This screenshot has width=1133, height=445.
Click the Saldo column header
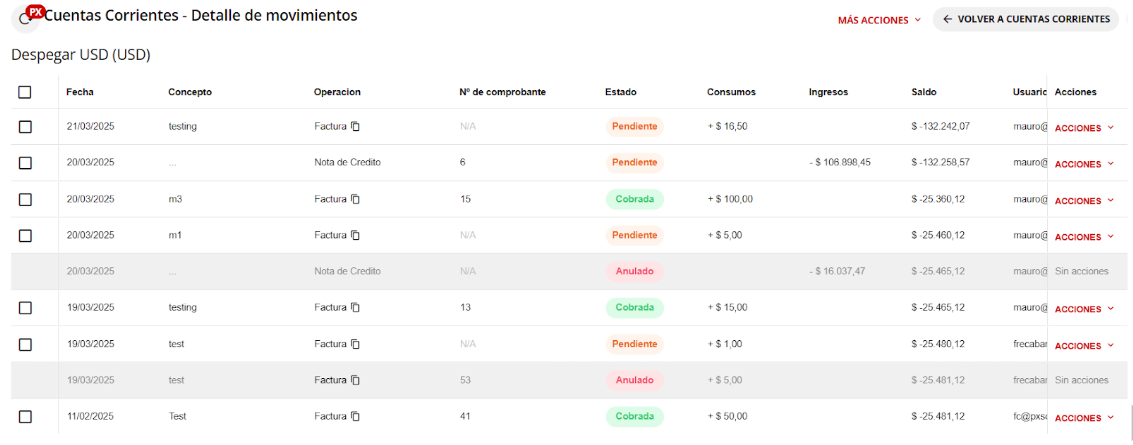[x=924, y=92]
